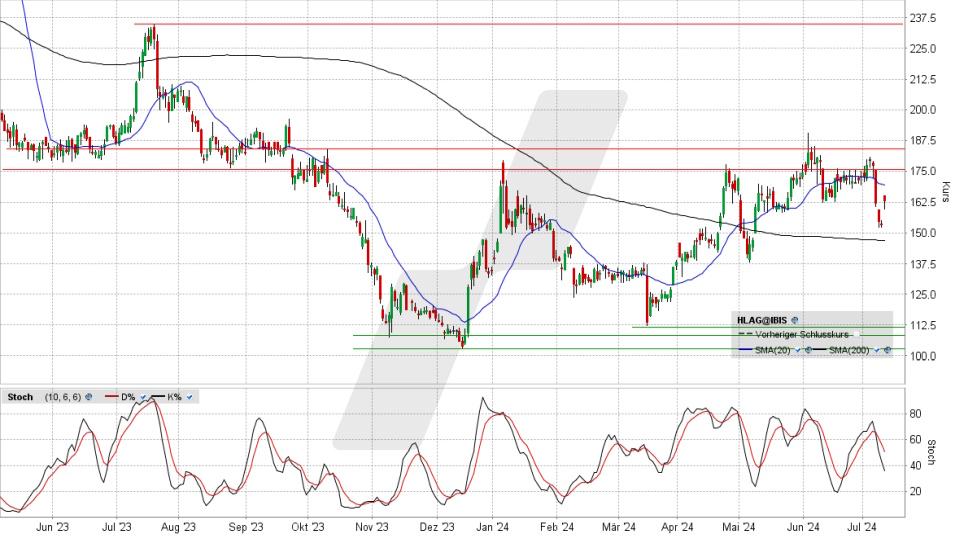Click the Mär '24 date label
960x540 pixels.
(619, 527)
